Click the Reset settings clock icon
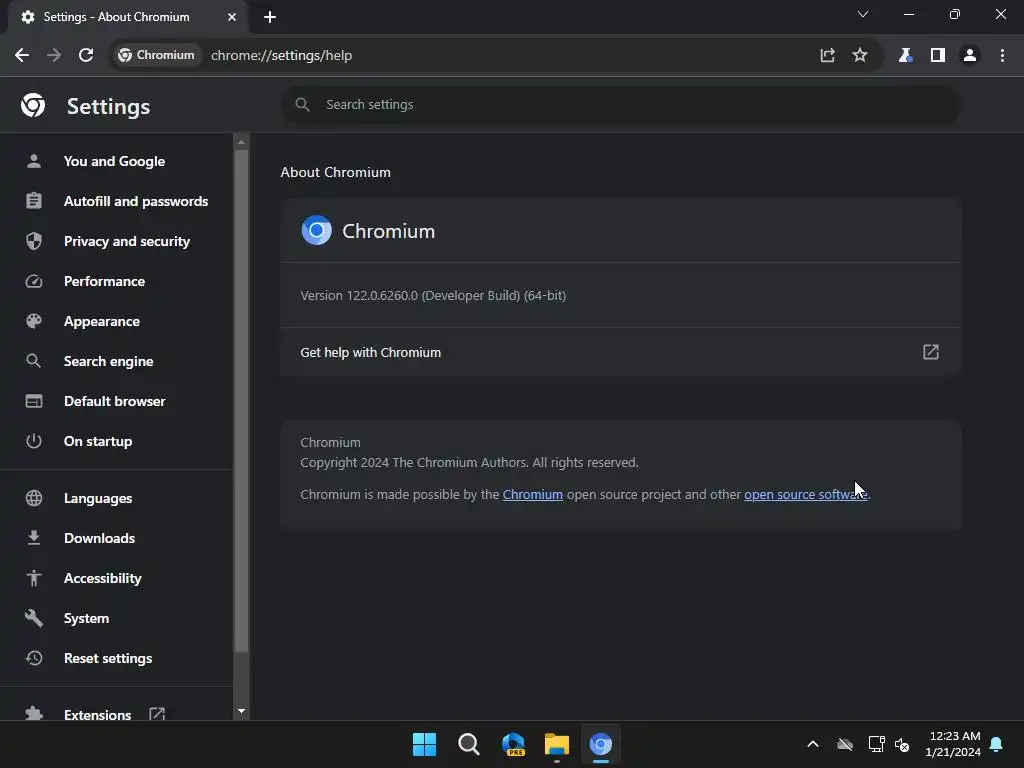1024x768 pixels. click(34, 658)
